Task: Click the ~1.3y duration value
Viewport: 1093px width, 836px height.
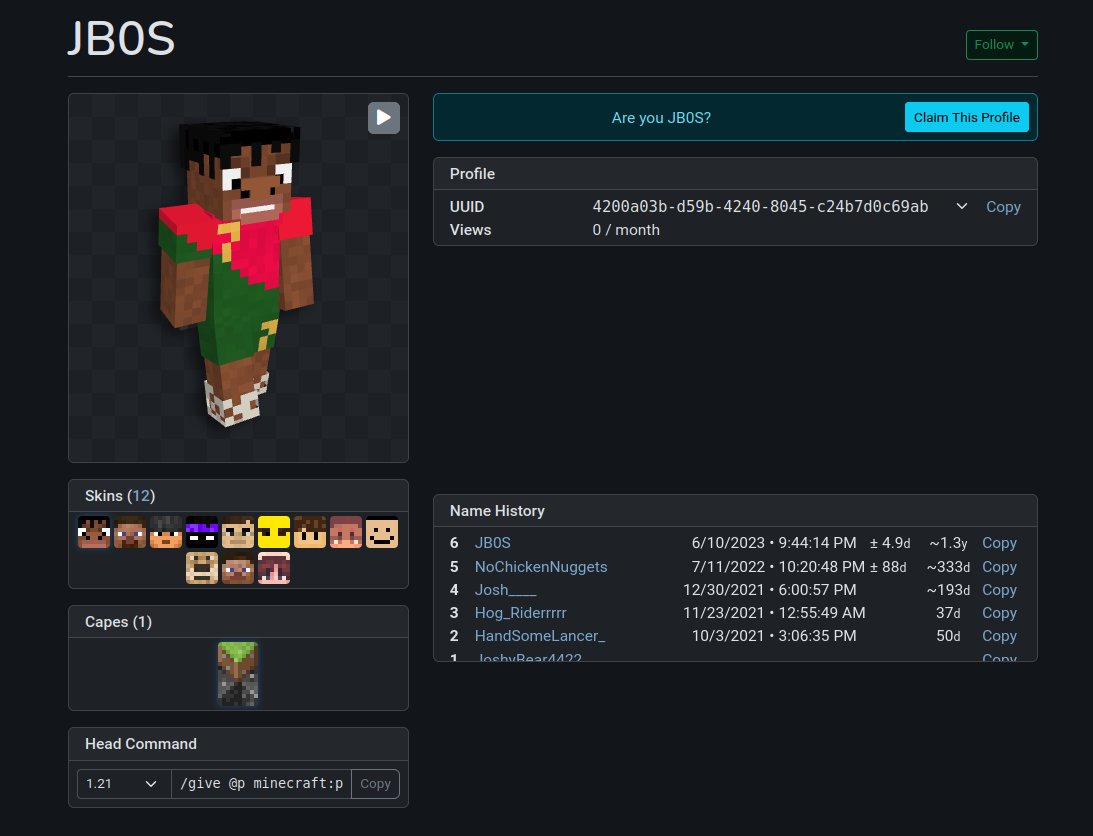Action: (x=948, y=542)
